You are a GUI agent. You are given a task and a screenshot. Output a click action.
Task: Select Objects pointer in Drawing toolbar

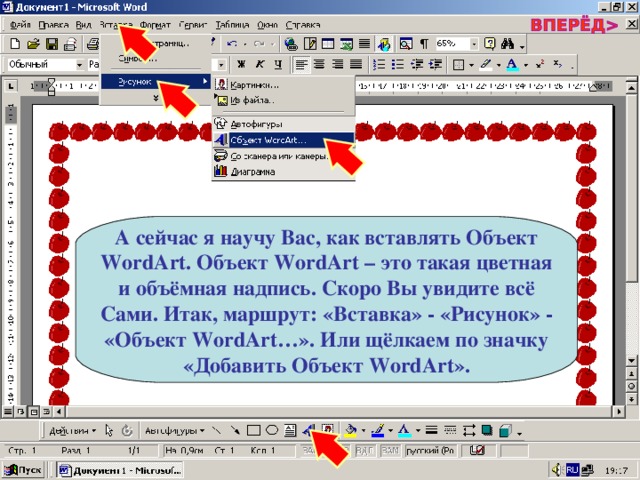pos(109,430)
